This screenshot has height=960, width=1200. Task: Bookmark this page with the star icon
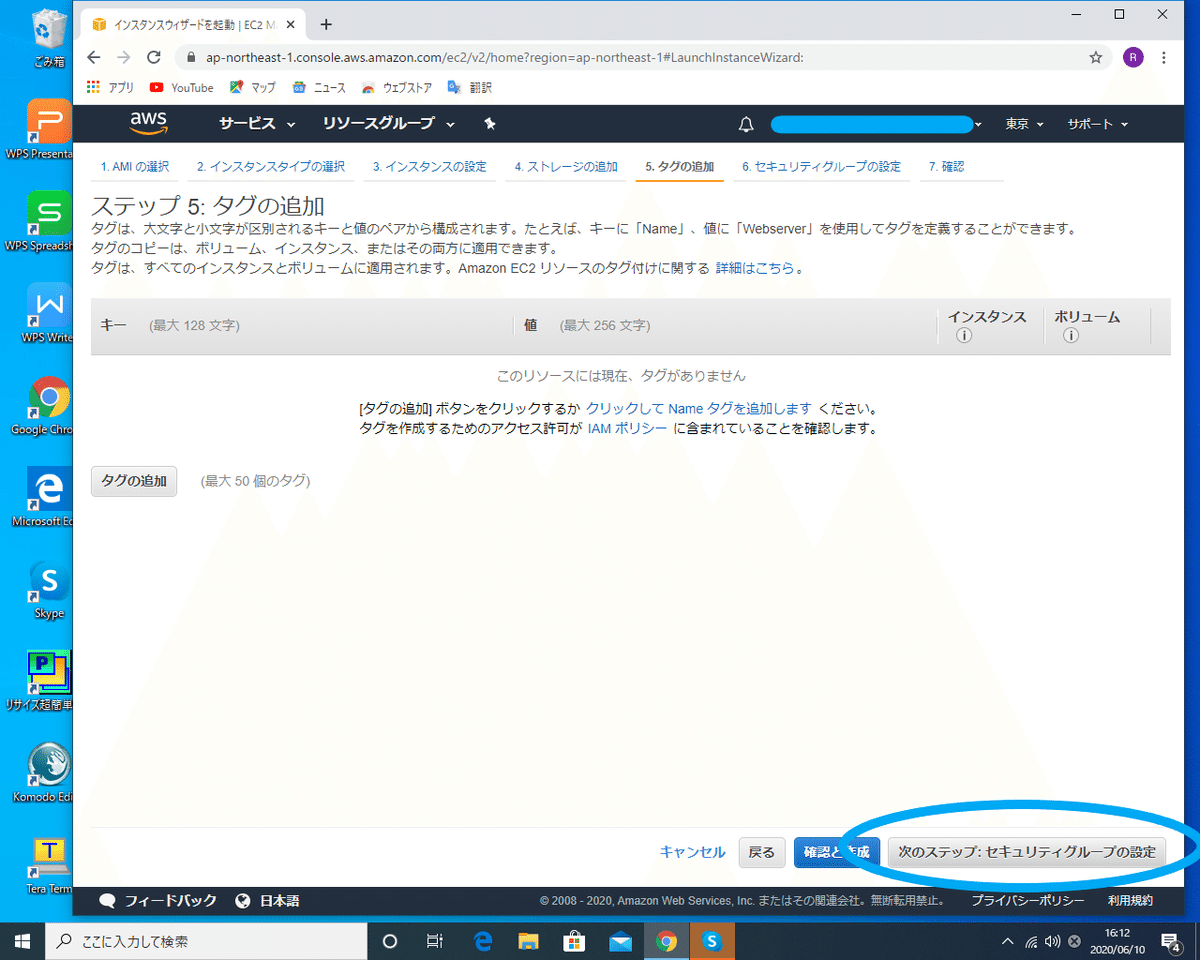tap(1096, 57)
